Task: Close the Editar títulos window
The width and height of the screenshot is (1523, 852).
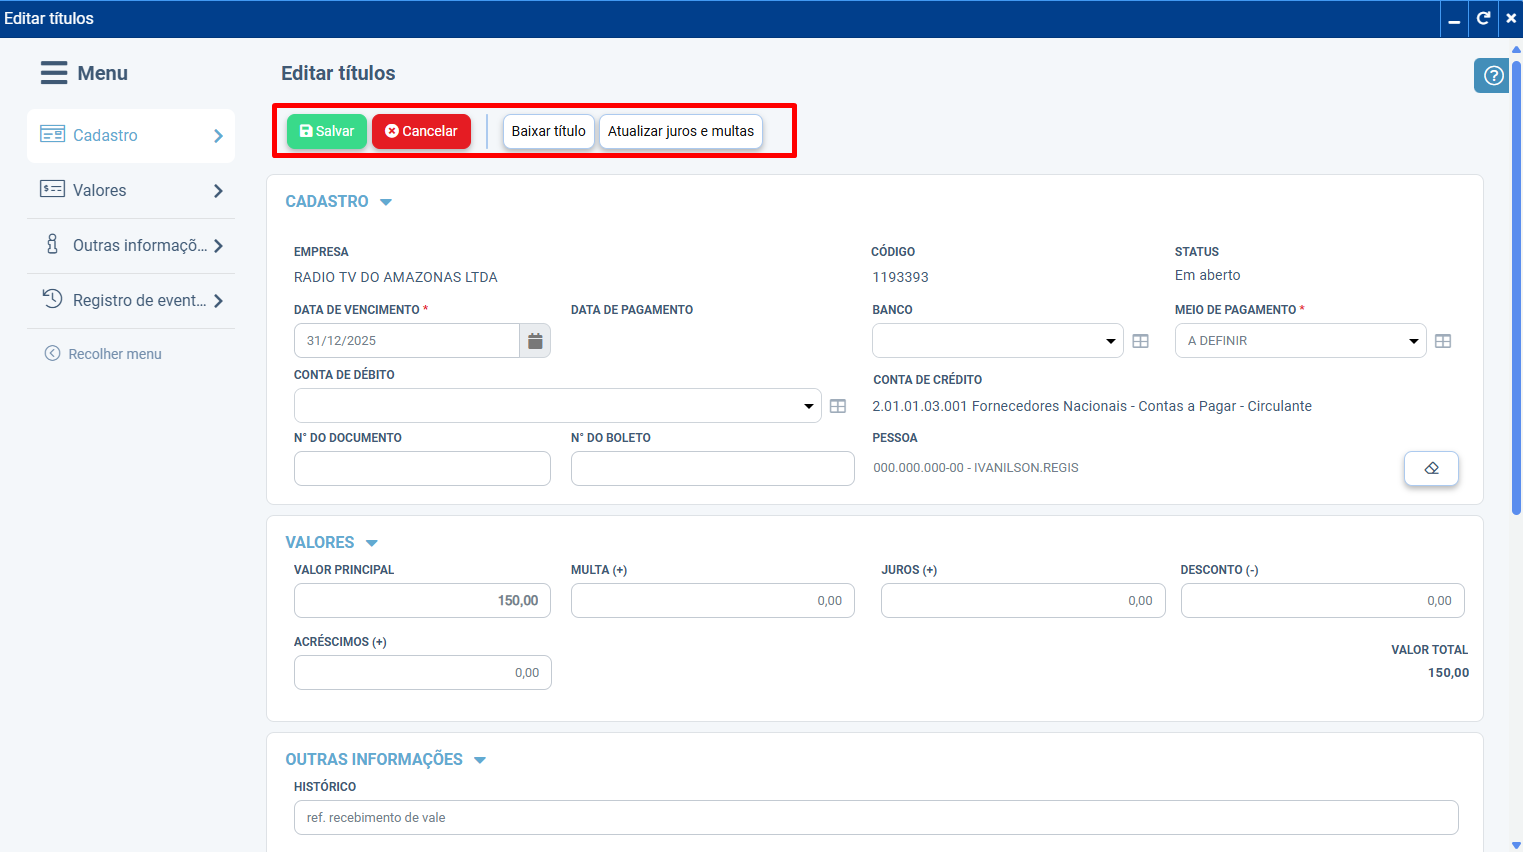Action: pyautogui.click(x=1511, y=18)
